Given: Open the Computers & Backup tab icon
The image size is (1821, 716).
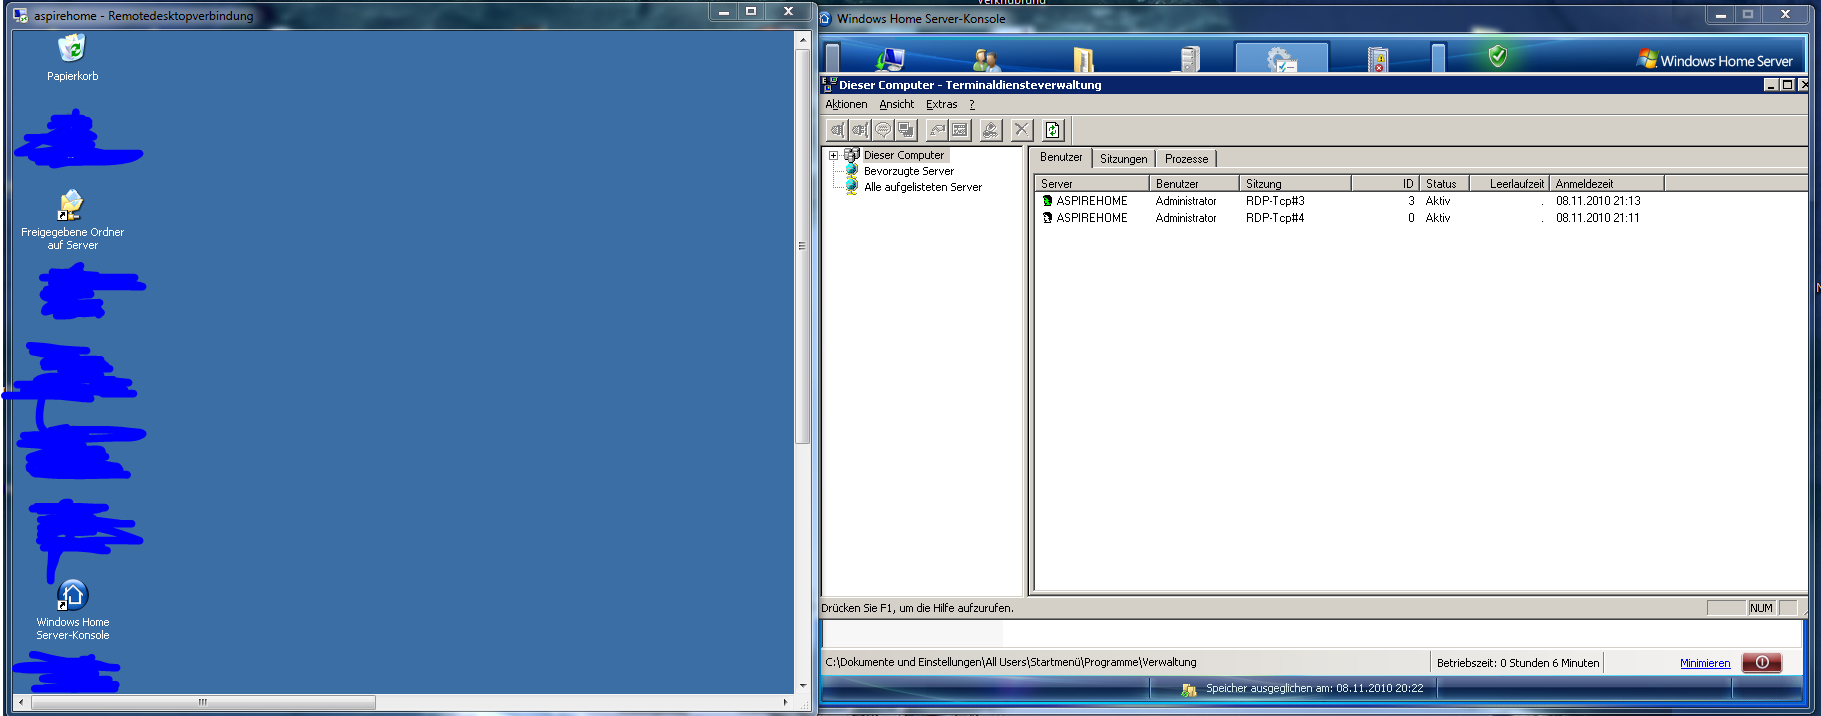Looking at the screenshot, I should pos(889,59).
